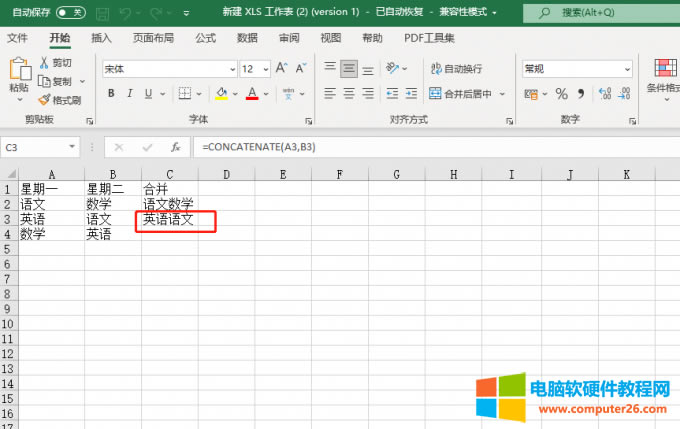Open the Insert (插入) tab
This screenshot has width=680, height=429.
pyautogui.click(x=101, y=38)
